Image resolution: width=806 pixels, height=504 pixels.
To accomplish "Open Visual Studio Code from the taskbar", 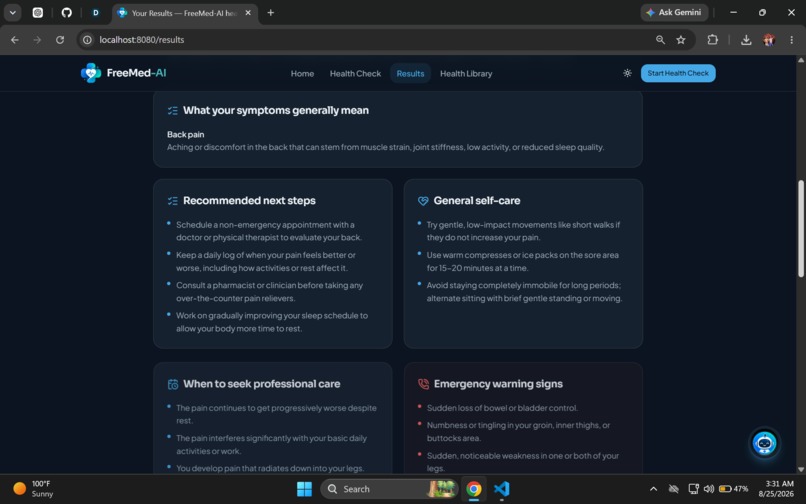I will tap(502, 489).
